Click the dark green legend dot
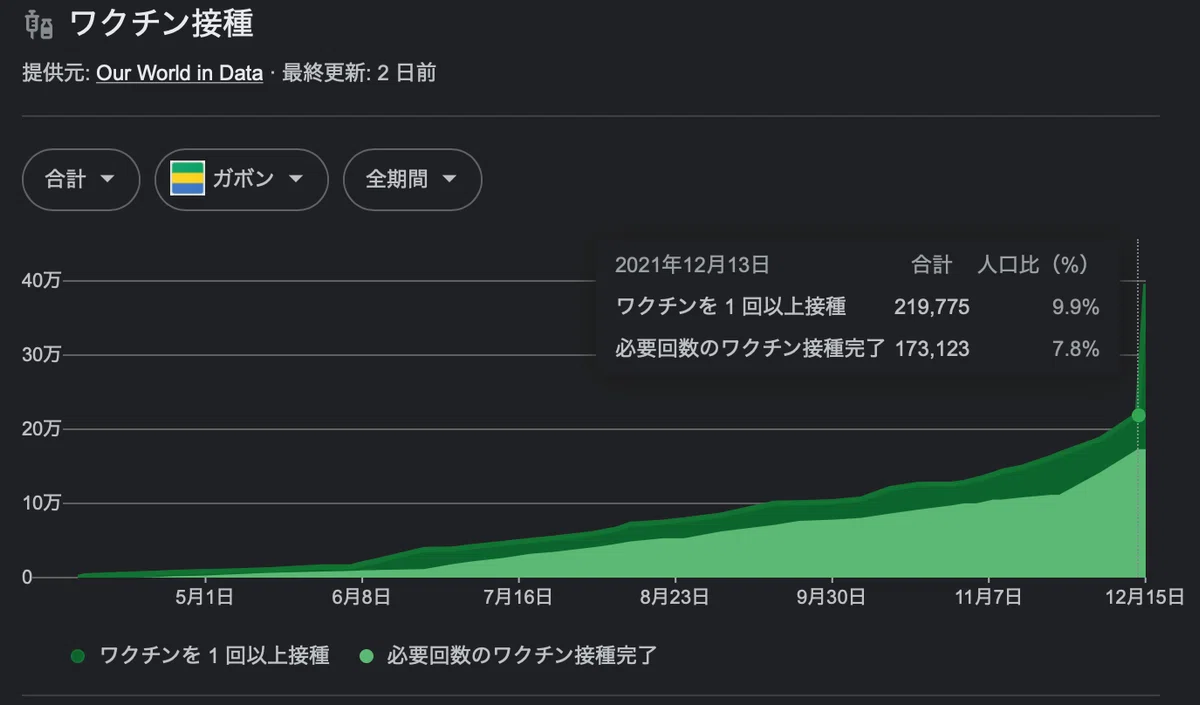This screenshot has height=705, width=1200. [77, 657]
